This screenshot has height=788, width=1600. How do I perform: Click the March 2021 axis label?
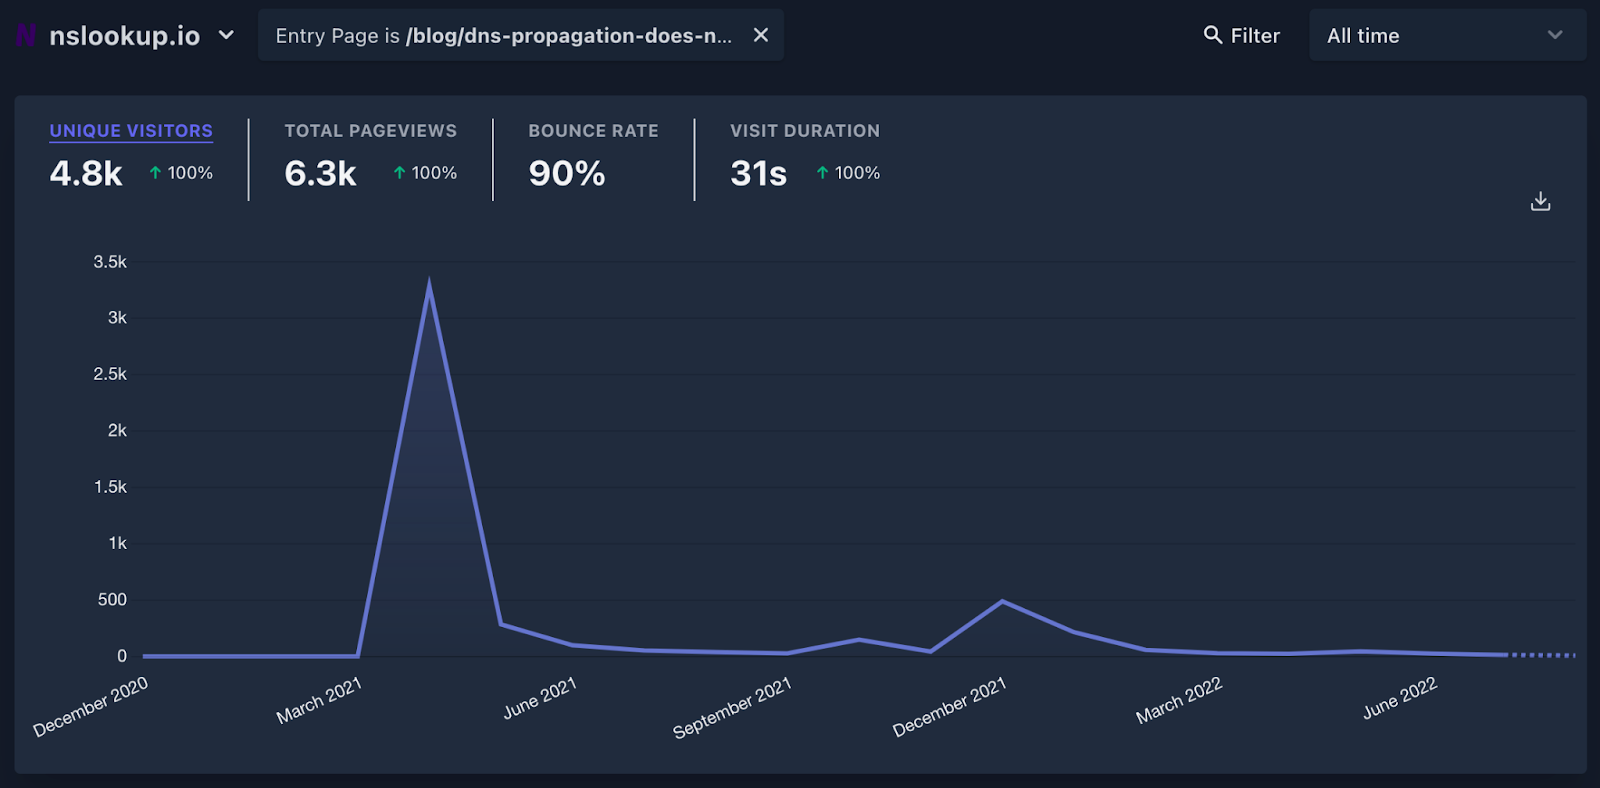(319, 700)
